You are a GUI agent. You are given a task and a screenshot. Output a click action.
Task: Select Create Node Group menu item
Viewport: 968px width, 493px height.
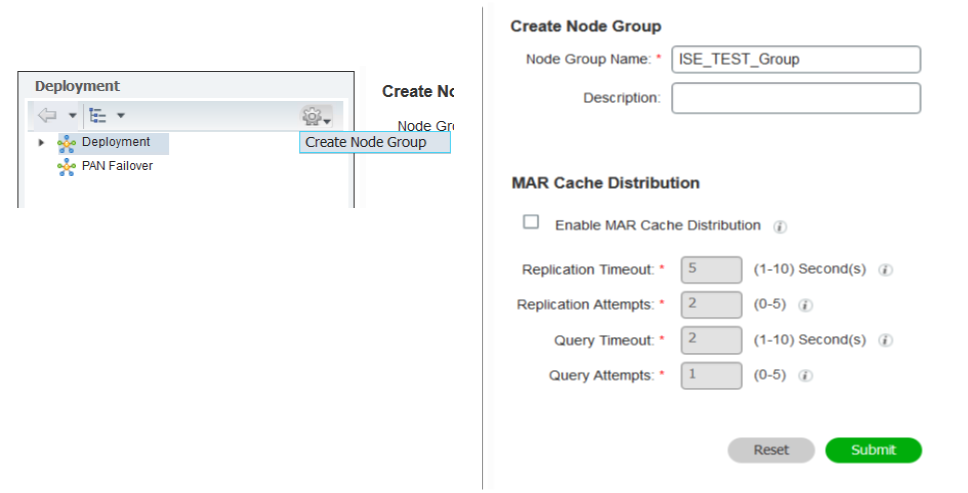click(x=366, y=142)
